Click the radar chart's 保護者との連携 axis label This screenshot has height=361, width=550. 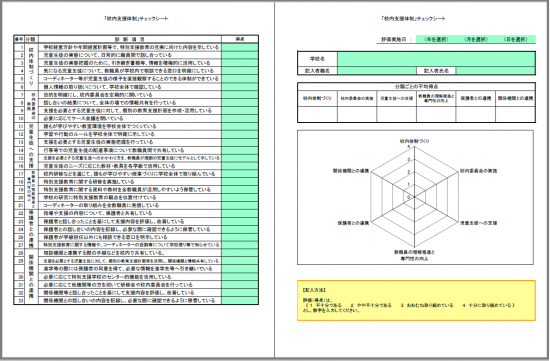point(353,223)
